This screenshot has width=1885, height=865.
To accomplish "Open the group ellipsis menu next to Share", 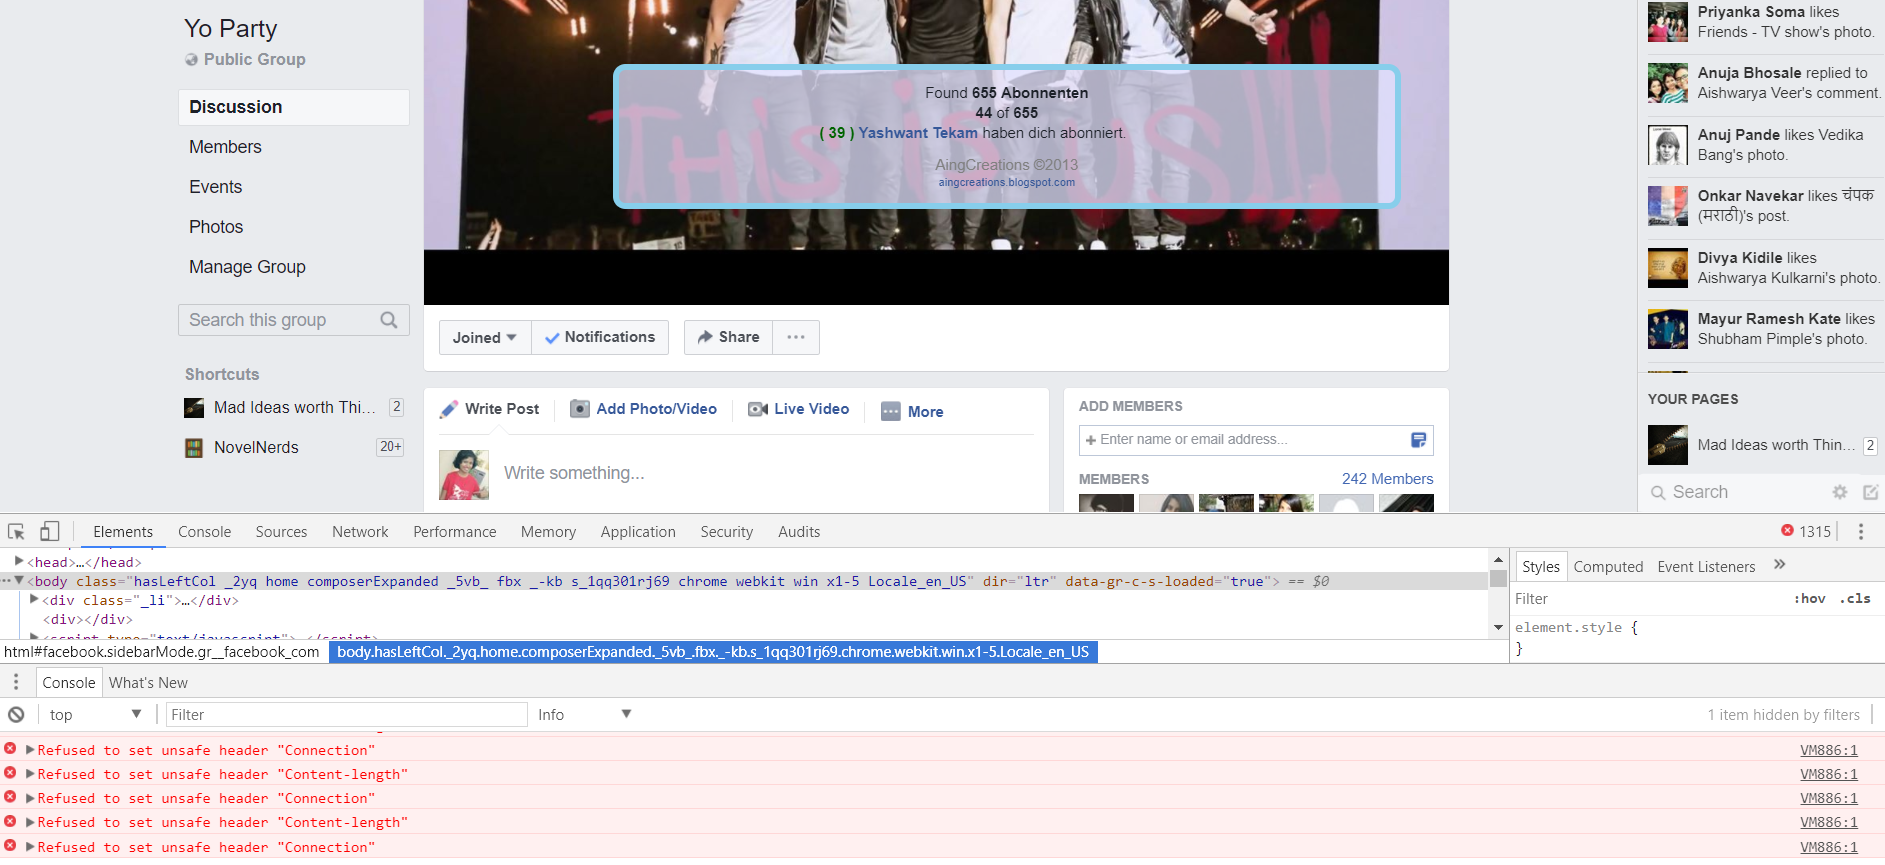I will coord(796,337).
